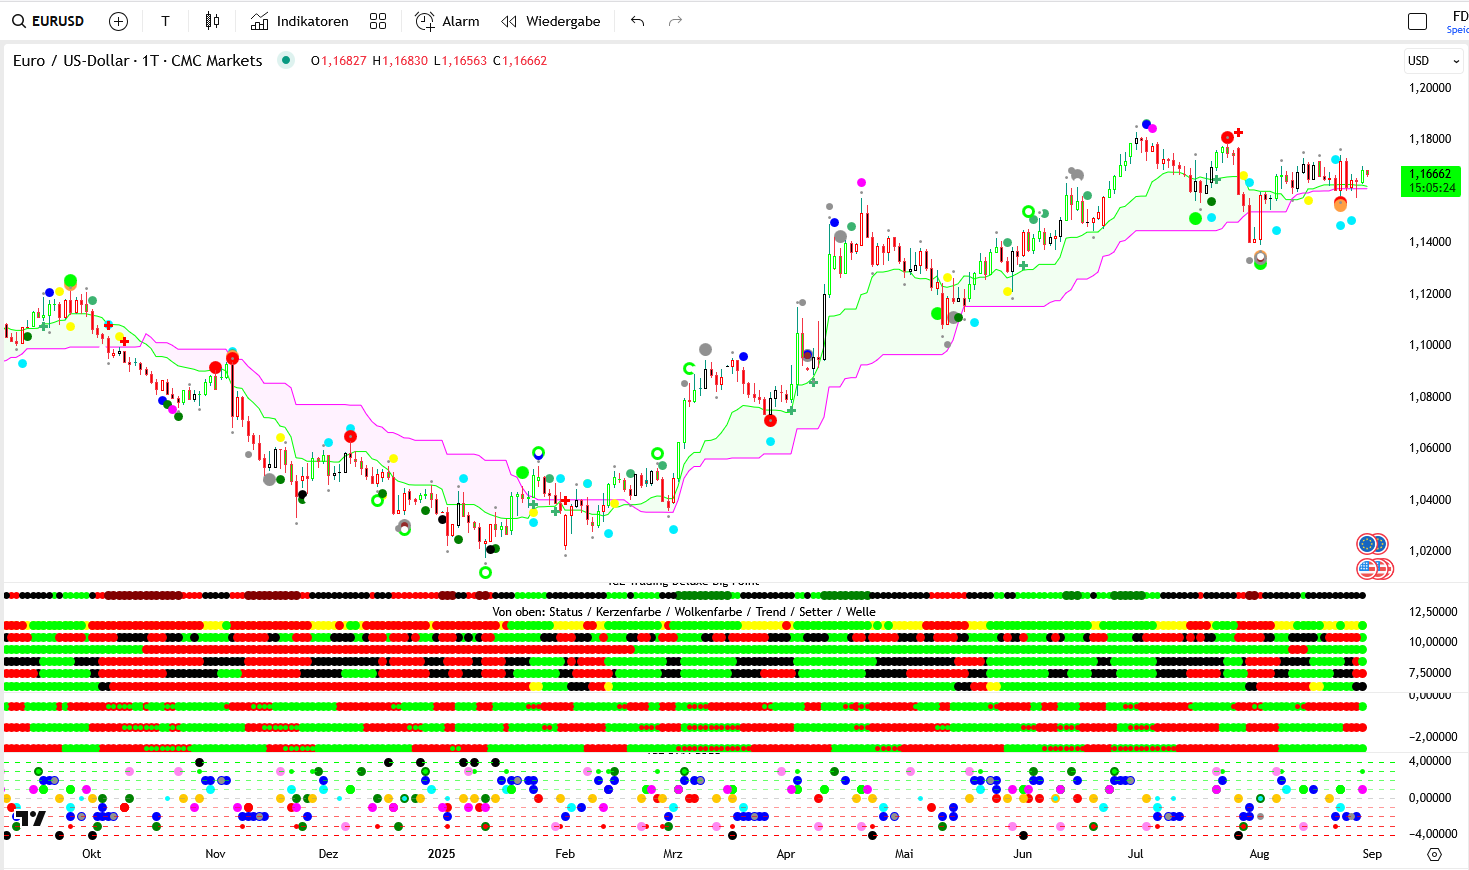Image resolution: width=1469 pixels, height=870 pixels.
Task: Open indicator templates grid icon
Action: click(x=378, y=21)
